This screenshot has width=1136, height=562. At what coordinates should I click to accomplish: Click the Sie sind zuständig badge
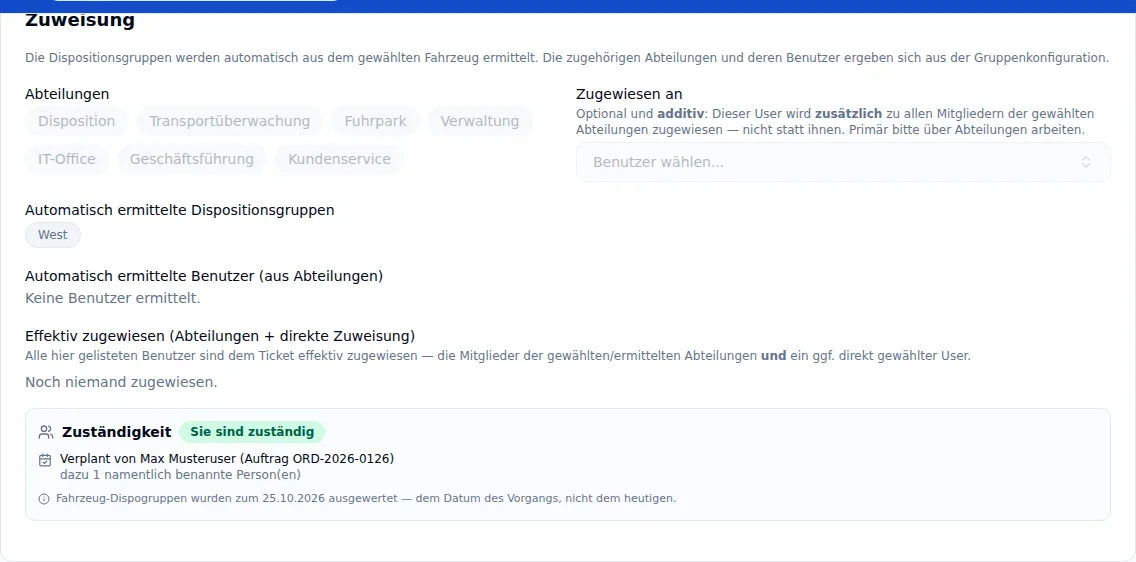click(x=252, y=432)
